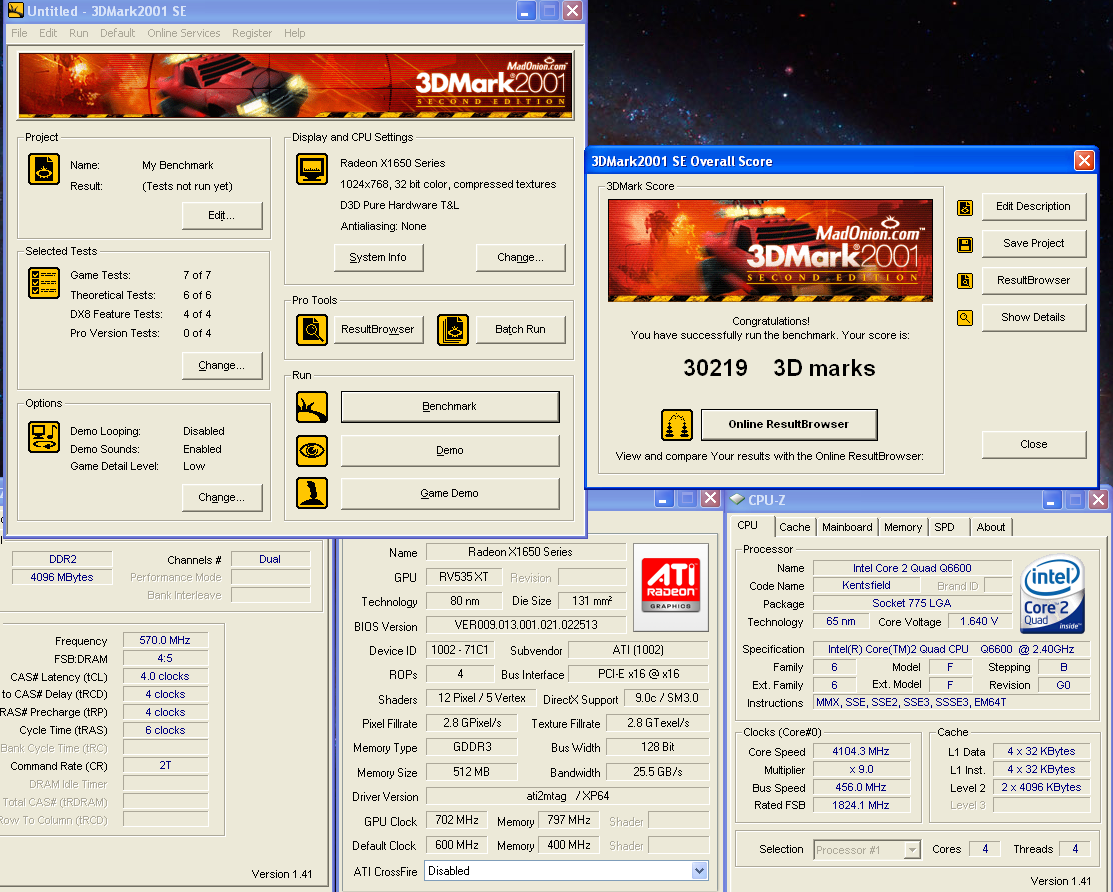Click the 3DMark2001 main window banner
Image resolution: width=1113 pixels, height=892 pixels.
296,85
